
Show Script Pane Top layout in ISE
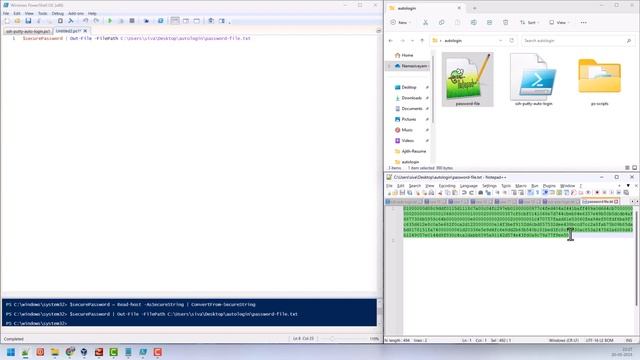[x=175, y=21]
